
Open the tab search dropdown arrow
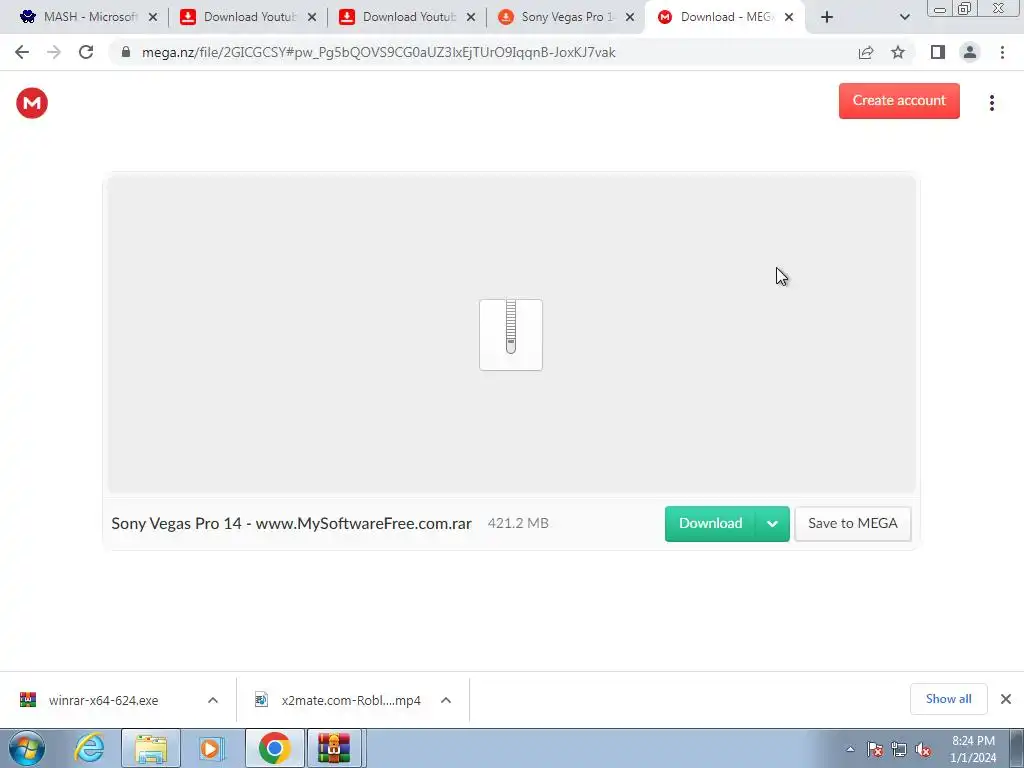(x=904, y=18)
